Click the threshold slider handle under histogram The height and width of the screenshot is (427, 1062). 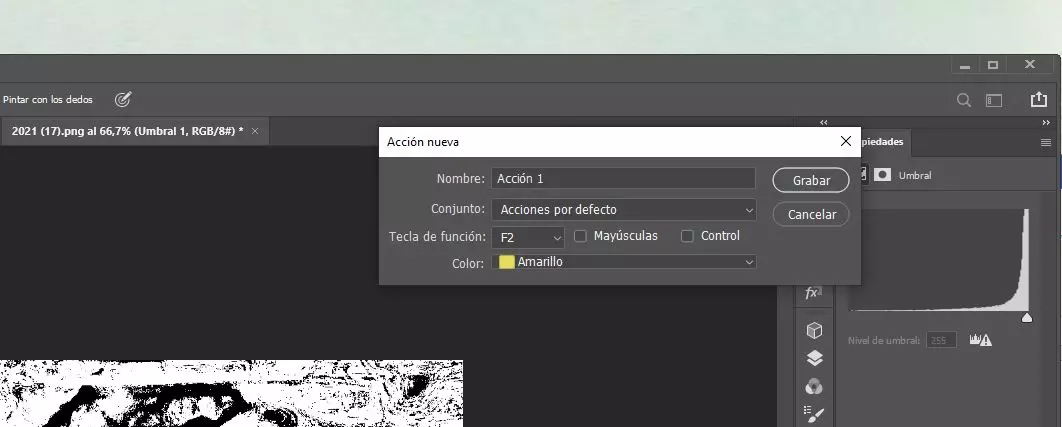click(1026, 318)
